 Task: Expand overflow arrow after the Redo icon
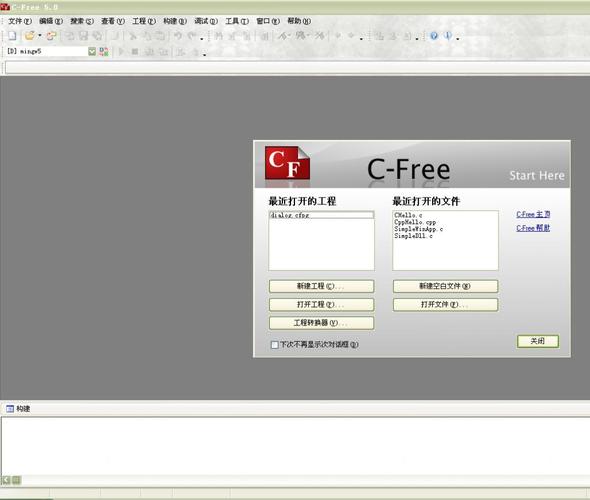point(202,38)
